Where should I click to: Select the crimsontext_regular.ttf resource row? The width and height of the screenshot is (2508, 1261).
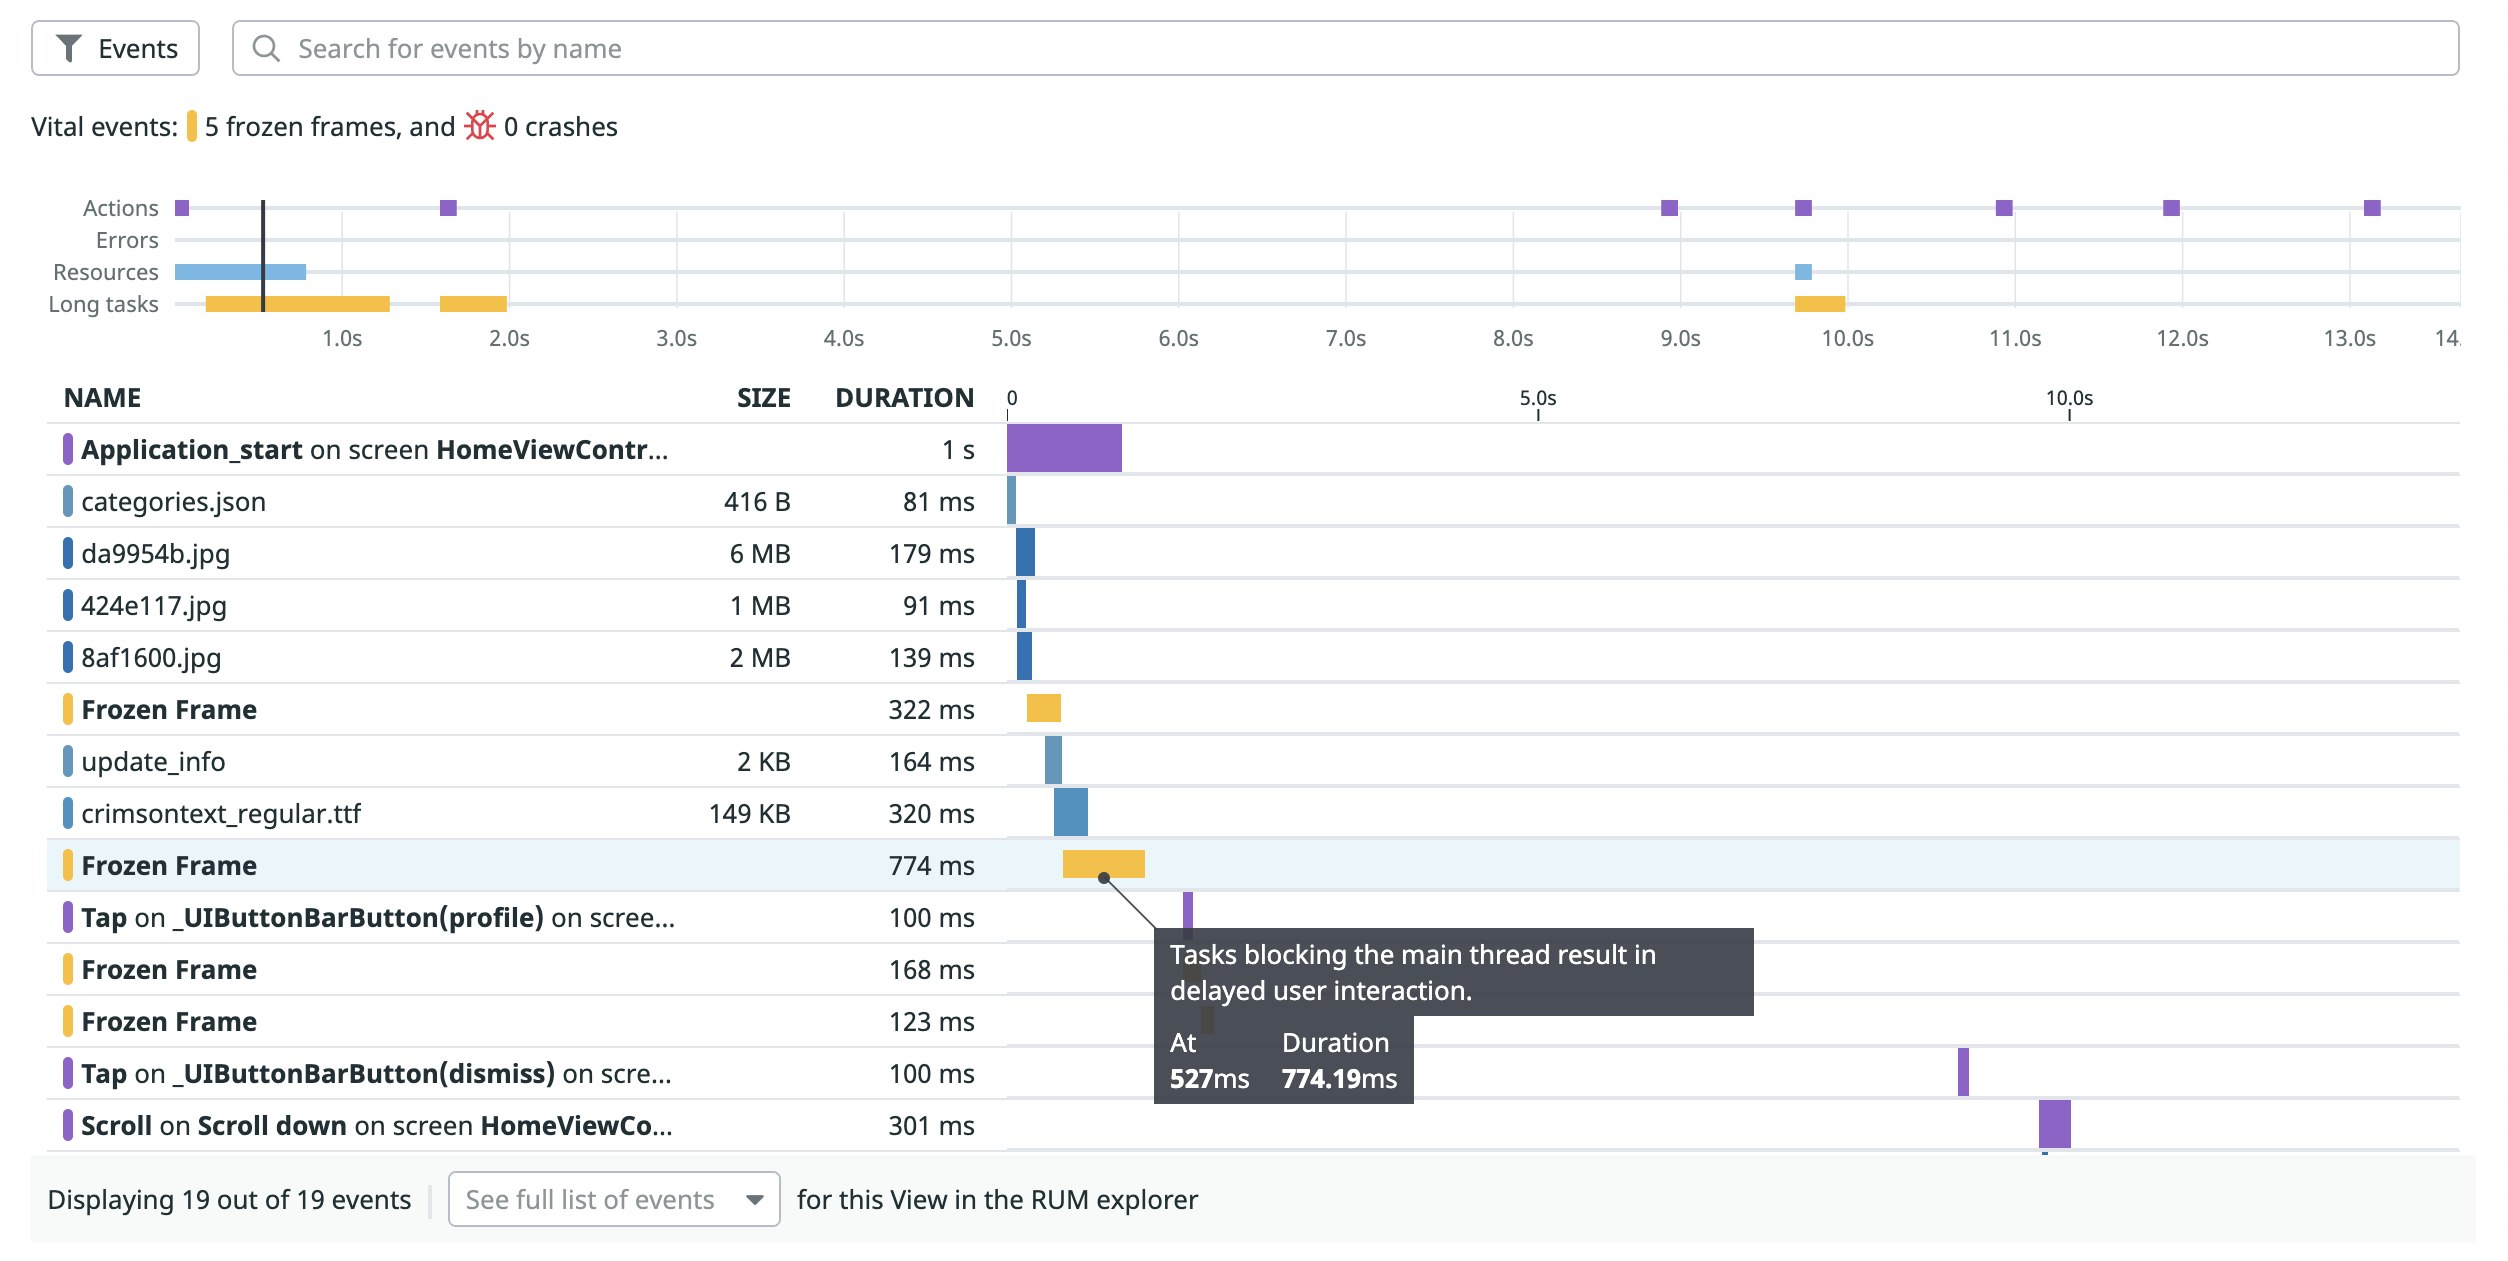click(221, 814)
